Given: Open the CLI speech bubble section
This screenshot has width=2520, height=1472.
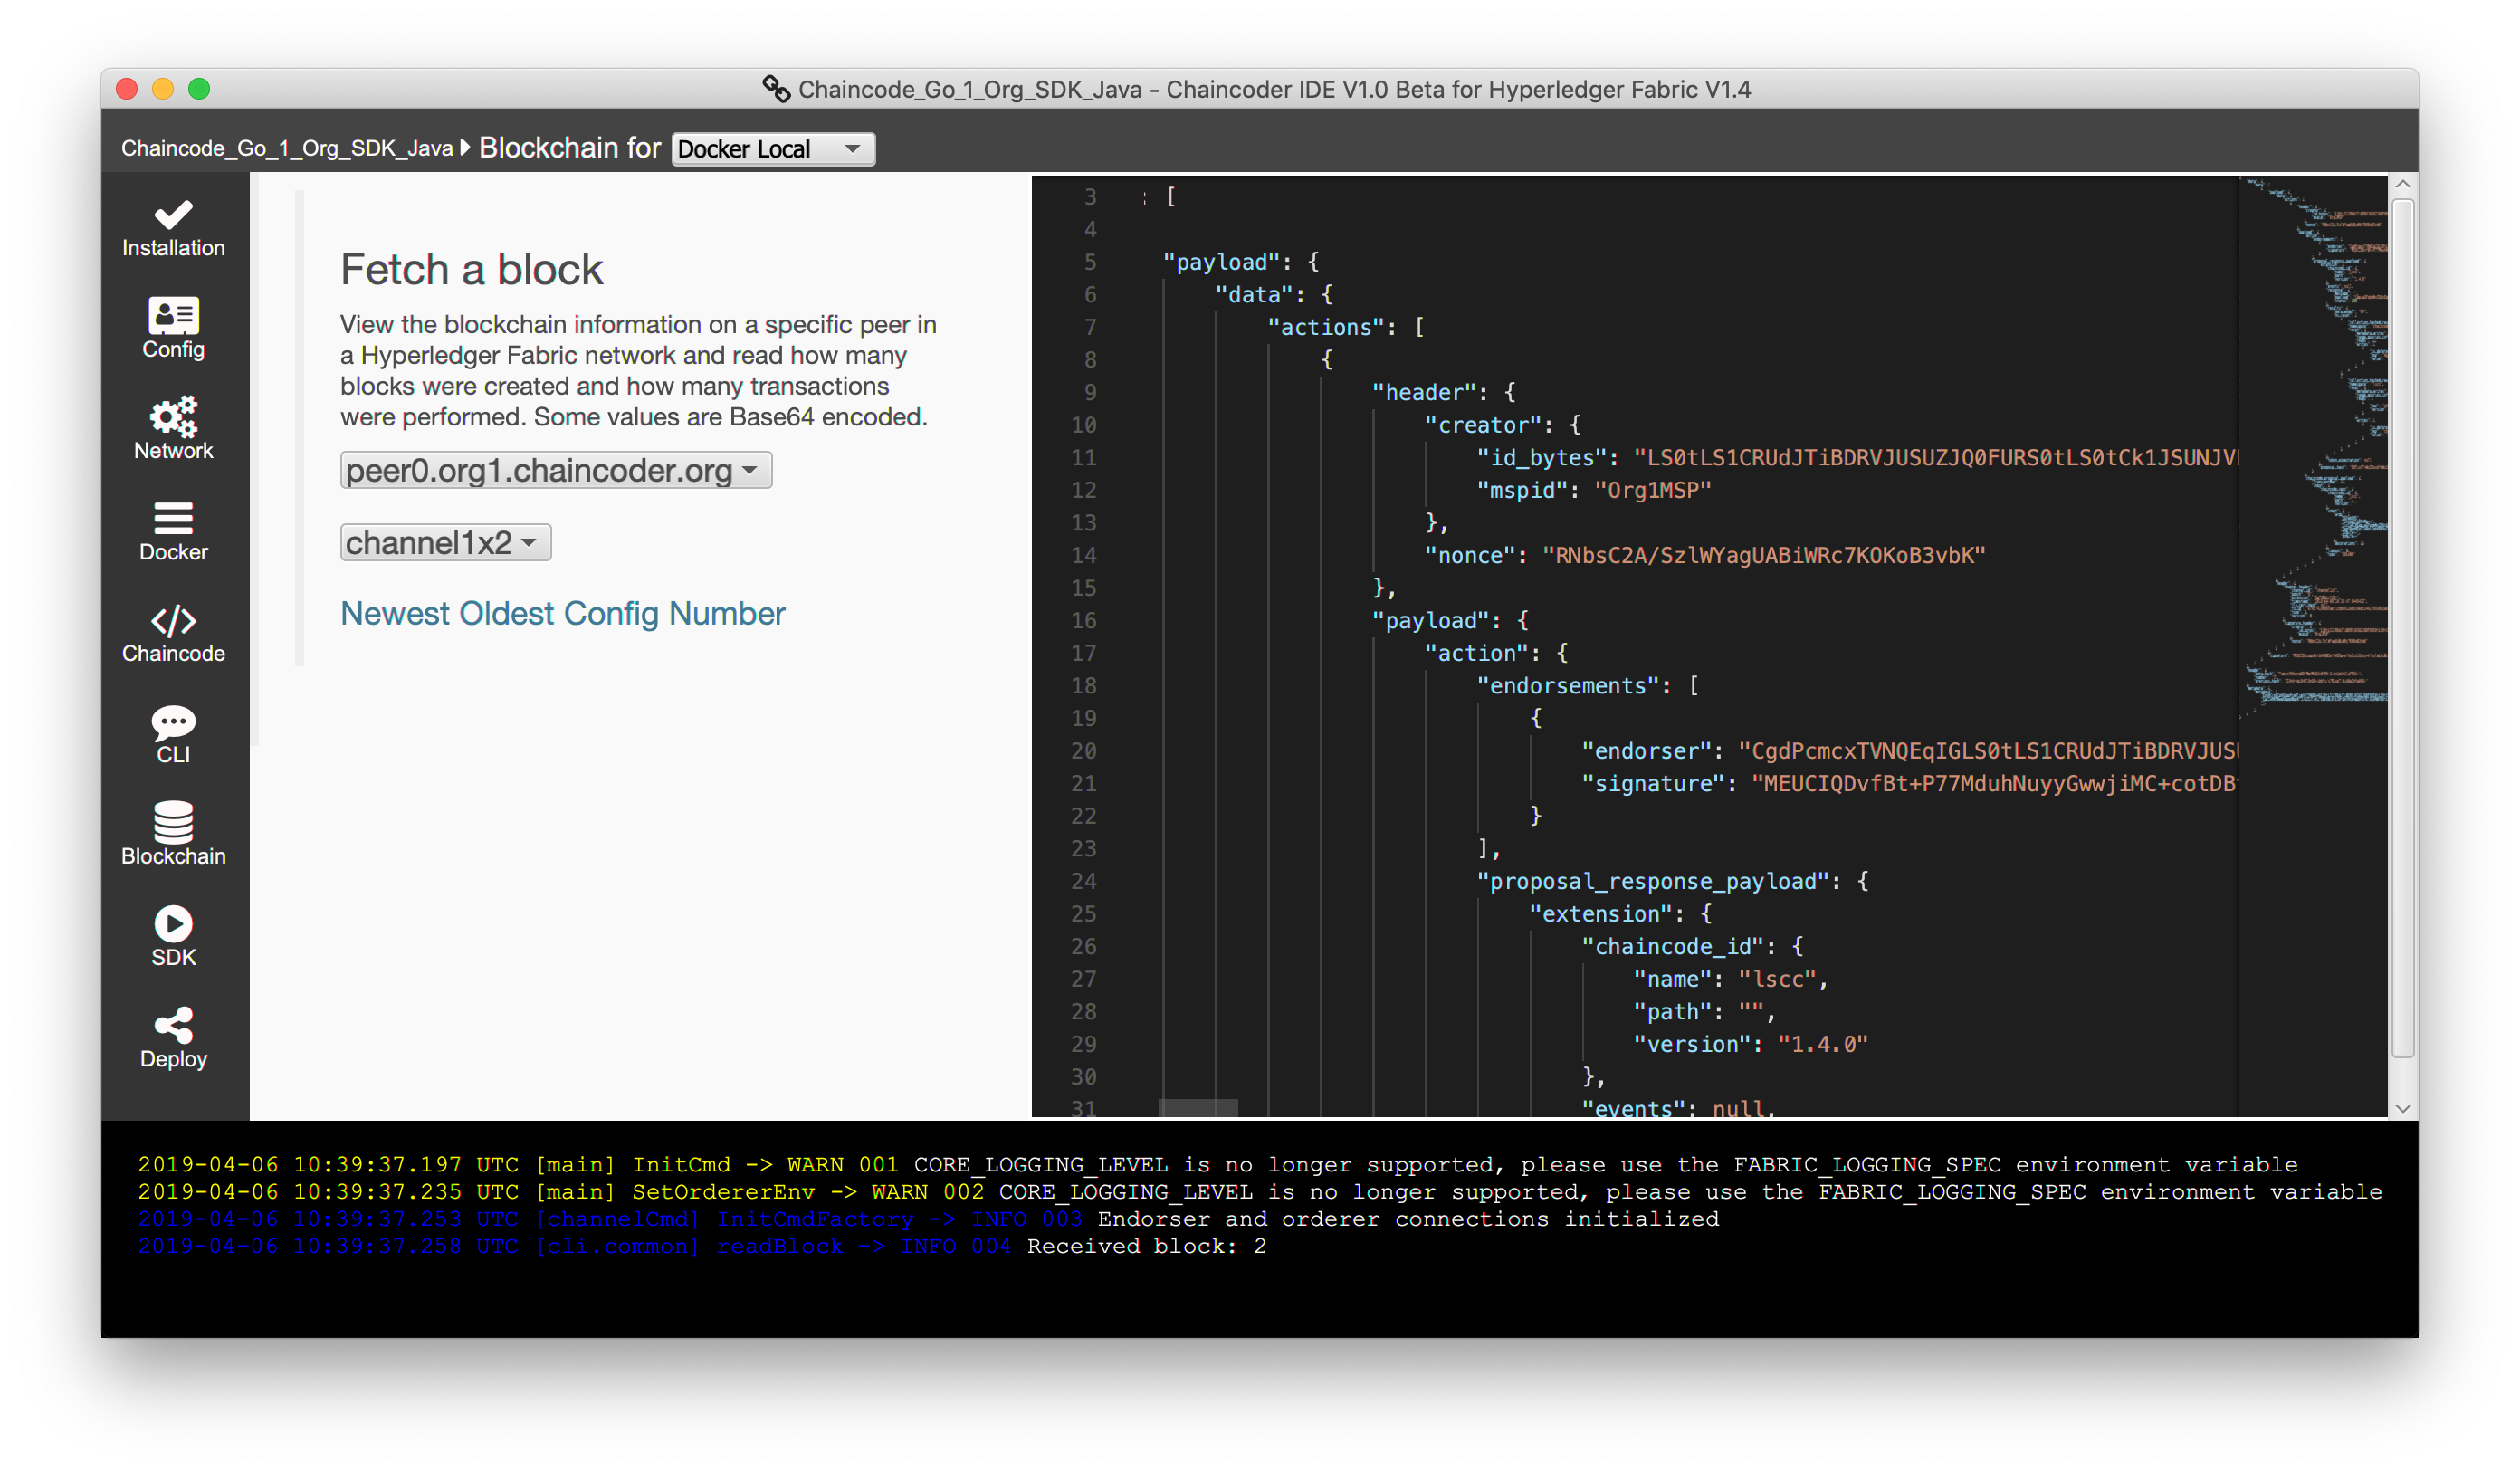Looking at the screenshot, I should point(173,735).
